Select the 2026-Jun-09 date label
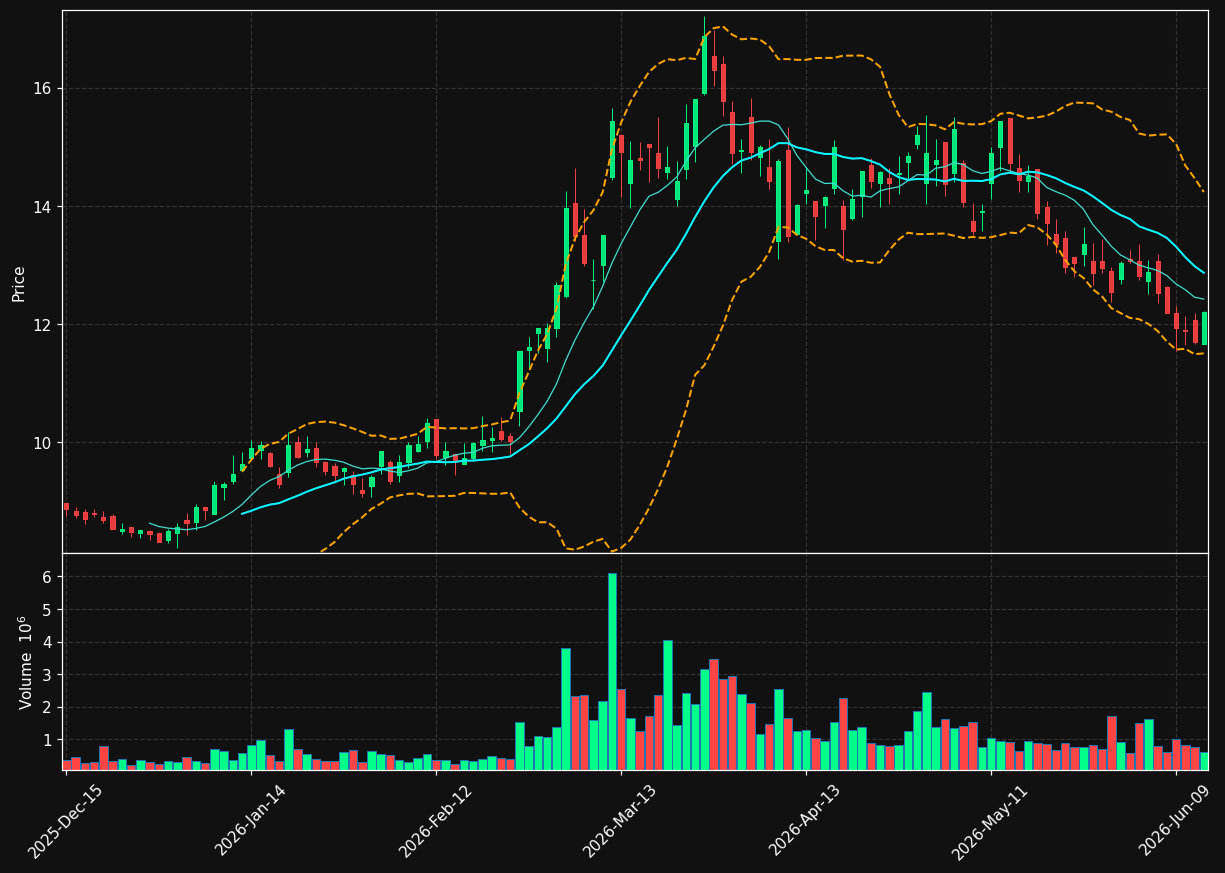Image resolution: width=1225 pixels, height=873 pixels. coord(1175,821)
